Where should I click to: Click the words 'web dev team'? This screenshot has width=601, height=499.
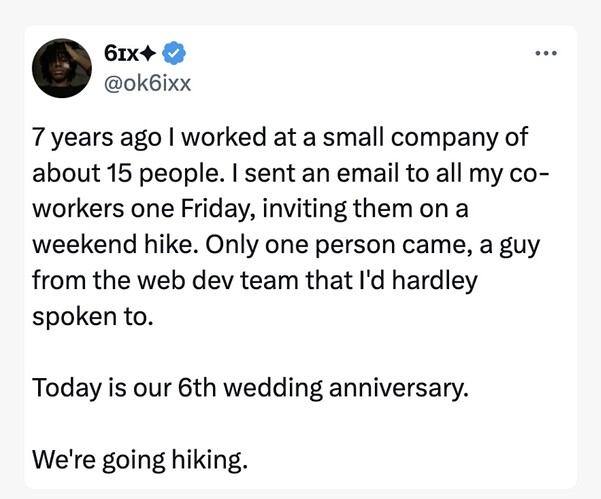point(217,281)
